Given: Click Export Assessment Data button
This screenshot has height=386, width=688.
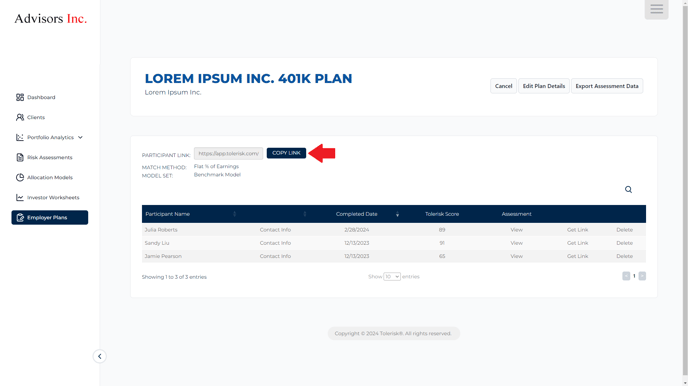Looking at the screenshot, I should pyautogui.click(x=607, y=86).
